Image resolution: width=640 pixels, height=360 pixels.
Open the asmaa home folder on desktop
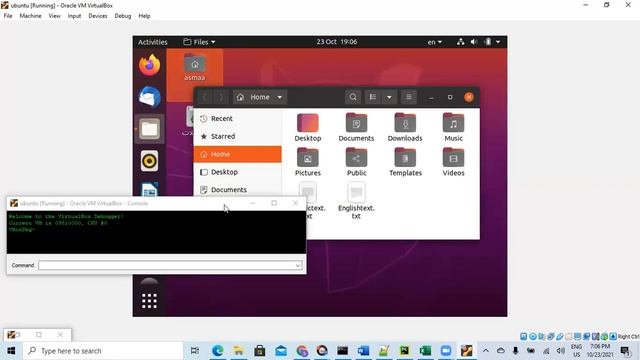[x=195, y=67]
